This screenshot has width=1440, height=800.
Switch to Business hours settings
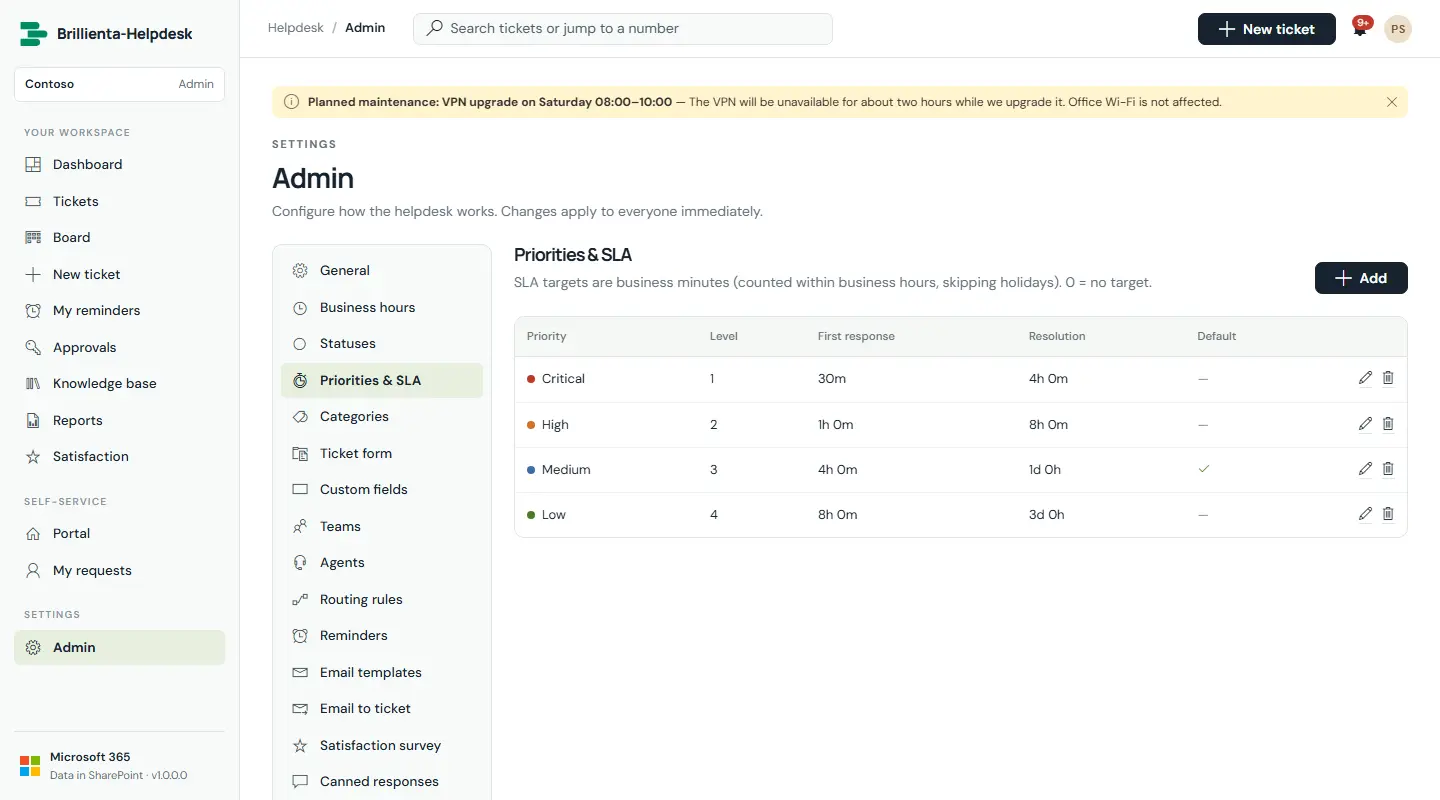[x=382, y=307]
